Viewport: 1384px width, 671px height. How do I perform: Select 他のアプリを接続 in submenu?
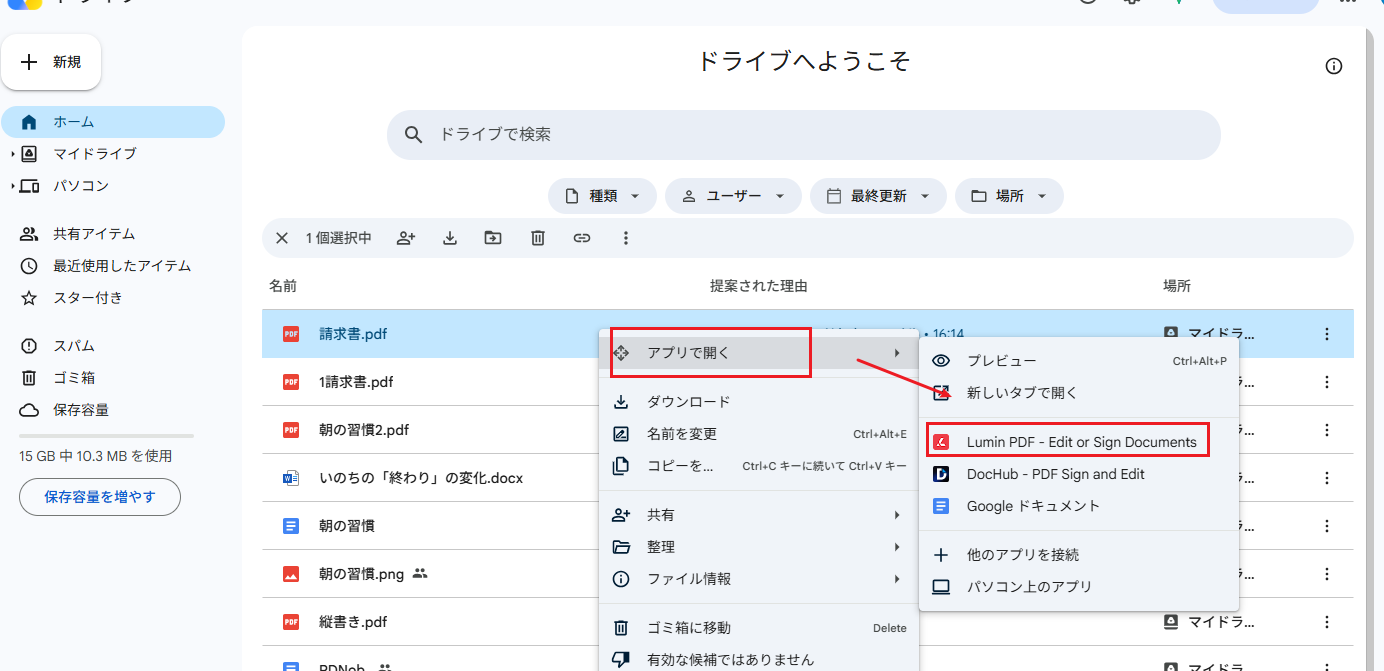(x=1079, y=555)
